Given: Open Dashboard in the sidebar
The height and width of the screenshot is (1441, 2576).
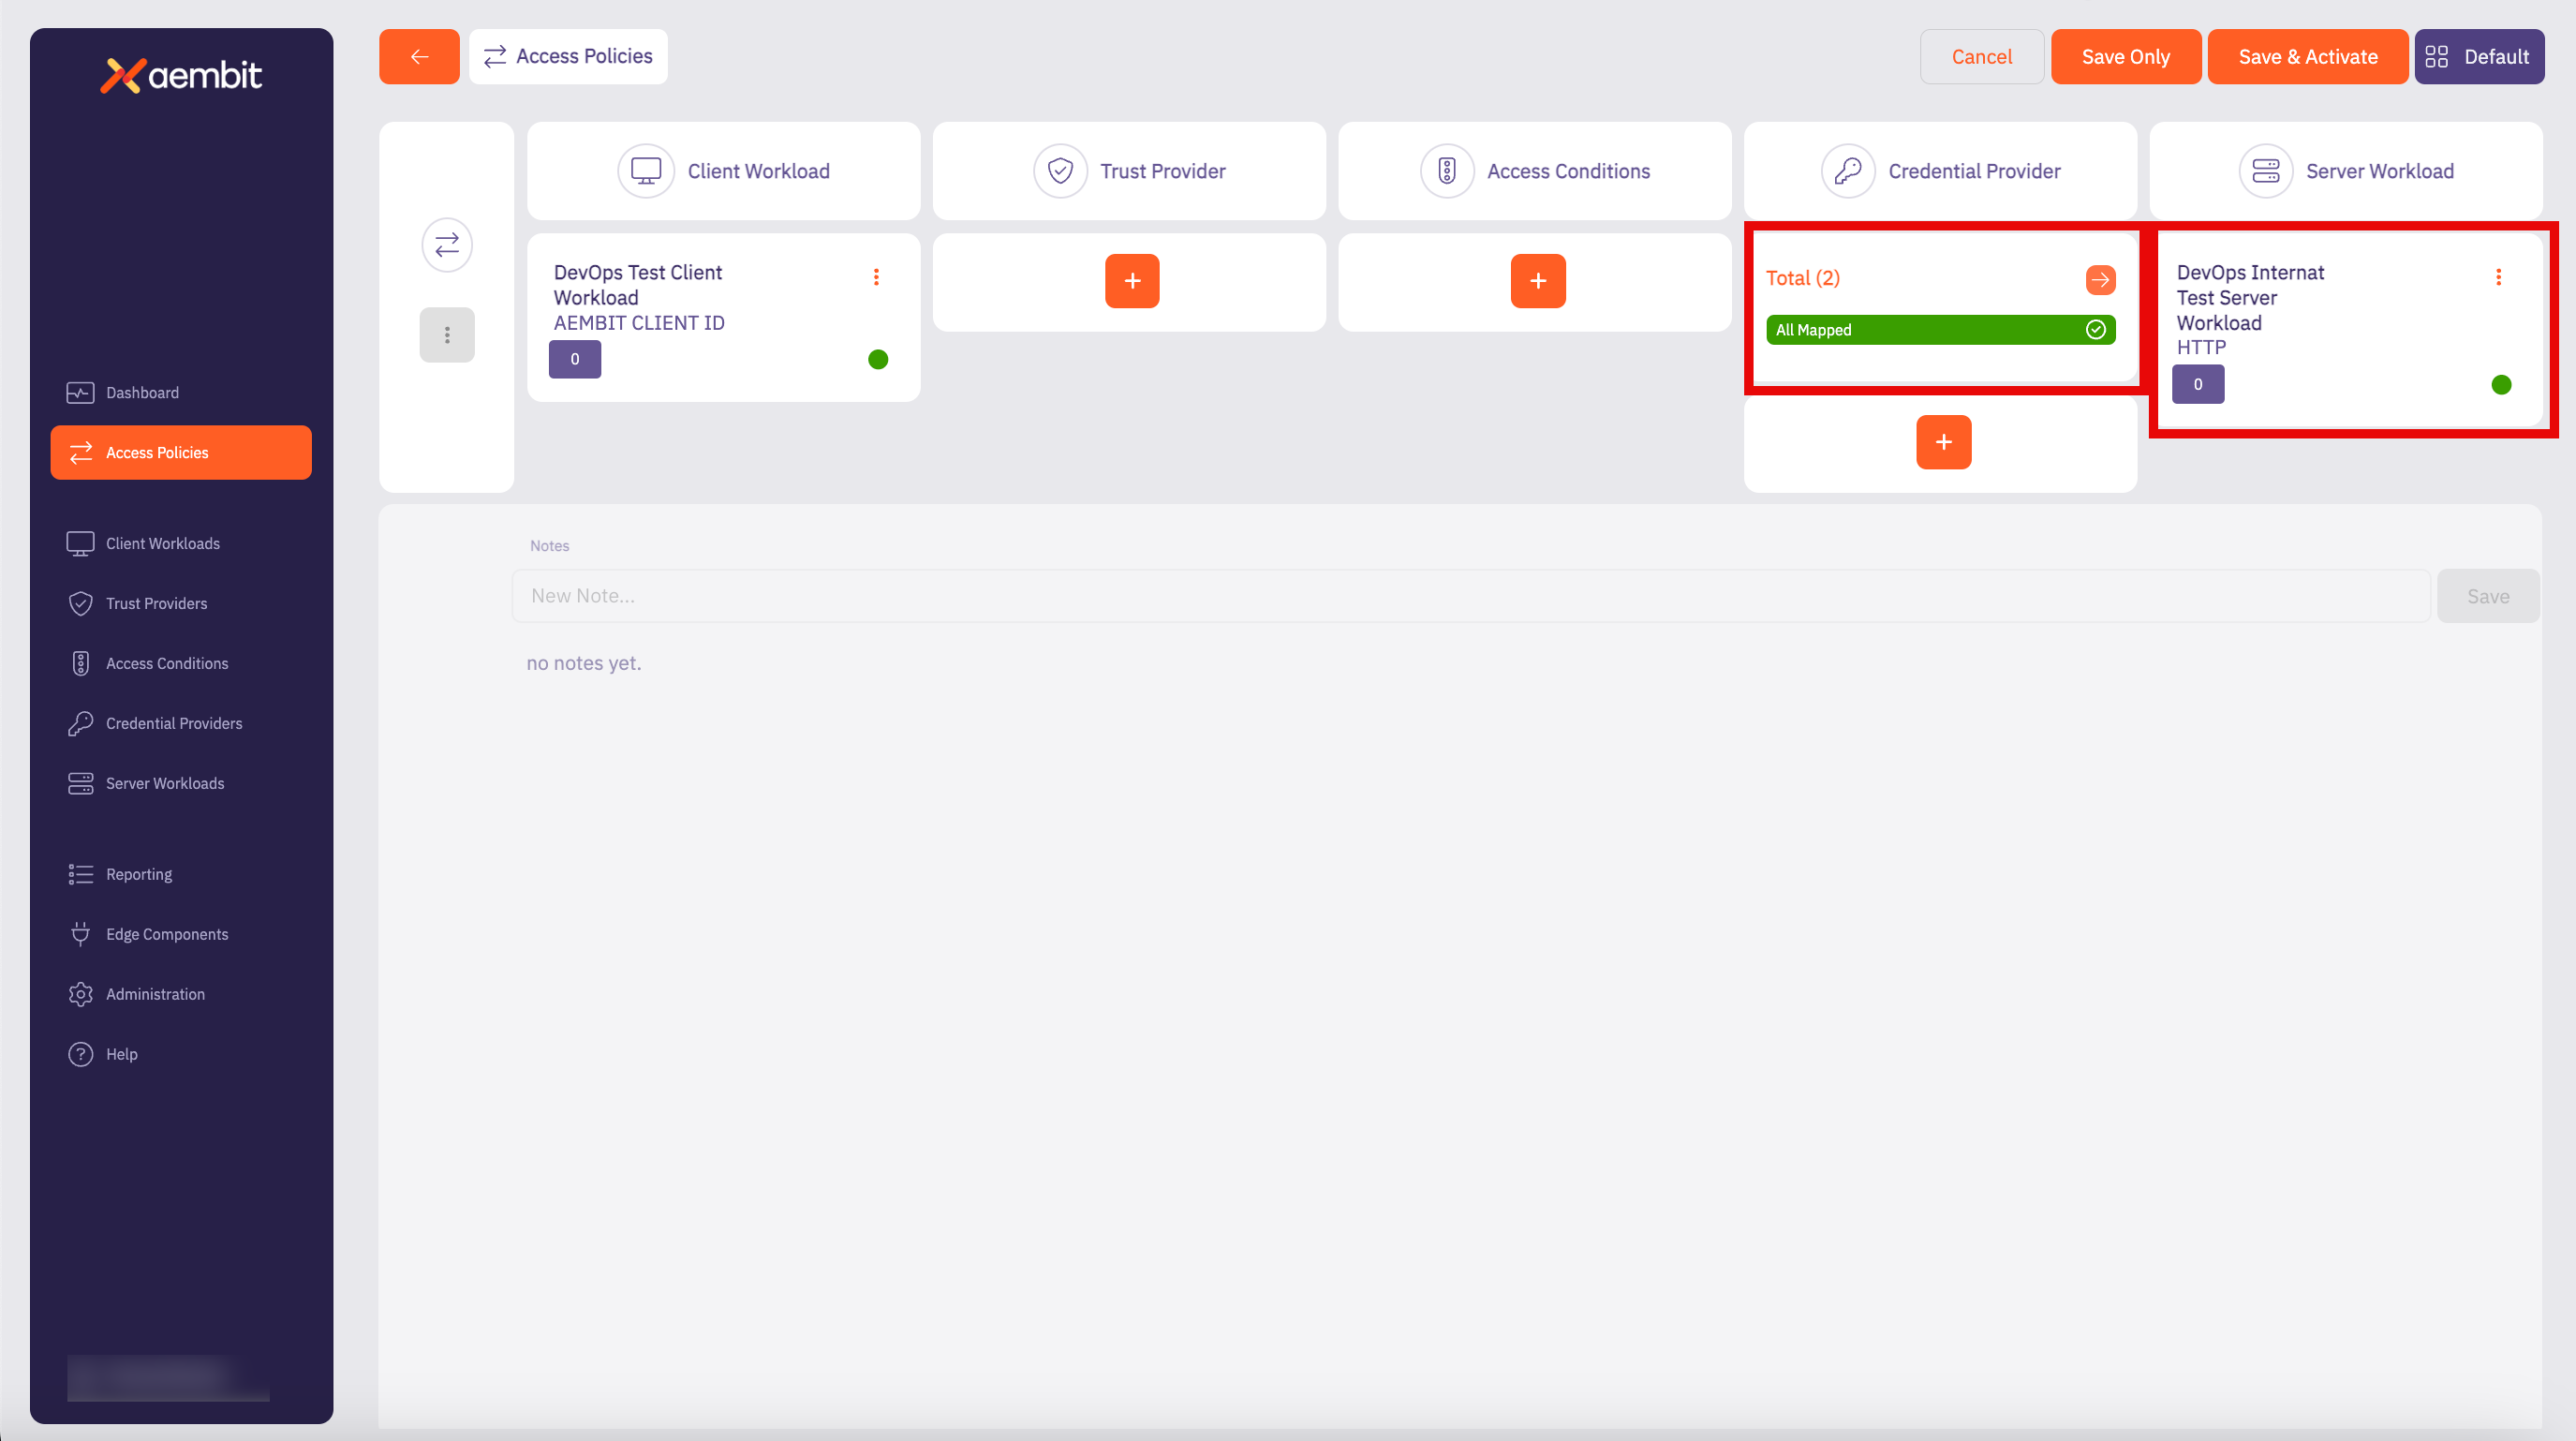Looking at the screenshot, I should (x=181, y=393).
